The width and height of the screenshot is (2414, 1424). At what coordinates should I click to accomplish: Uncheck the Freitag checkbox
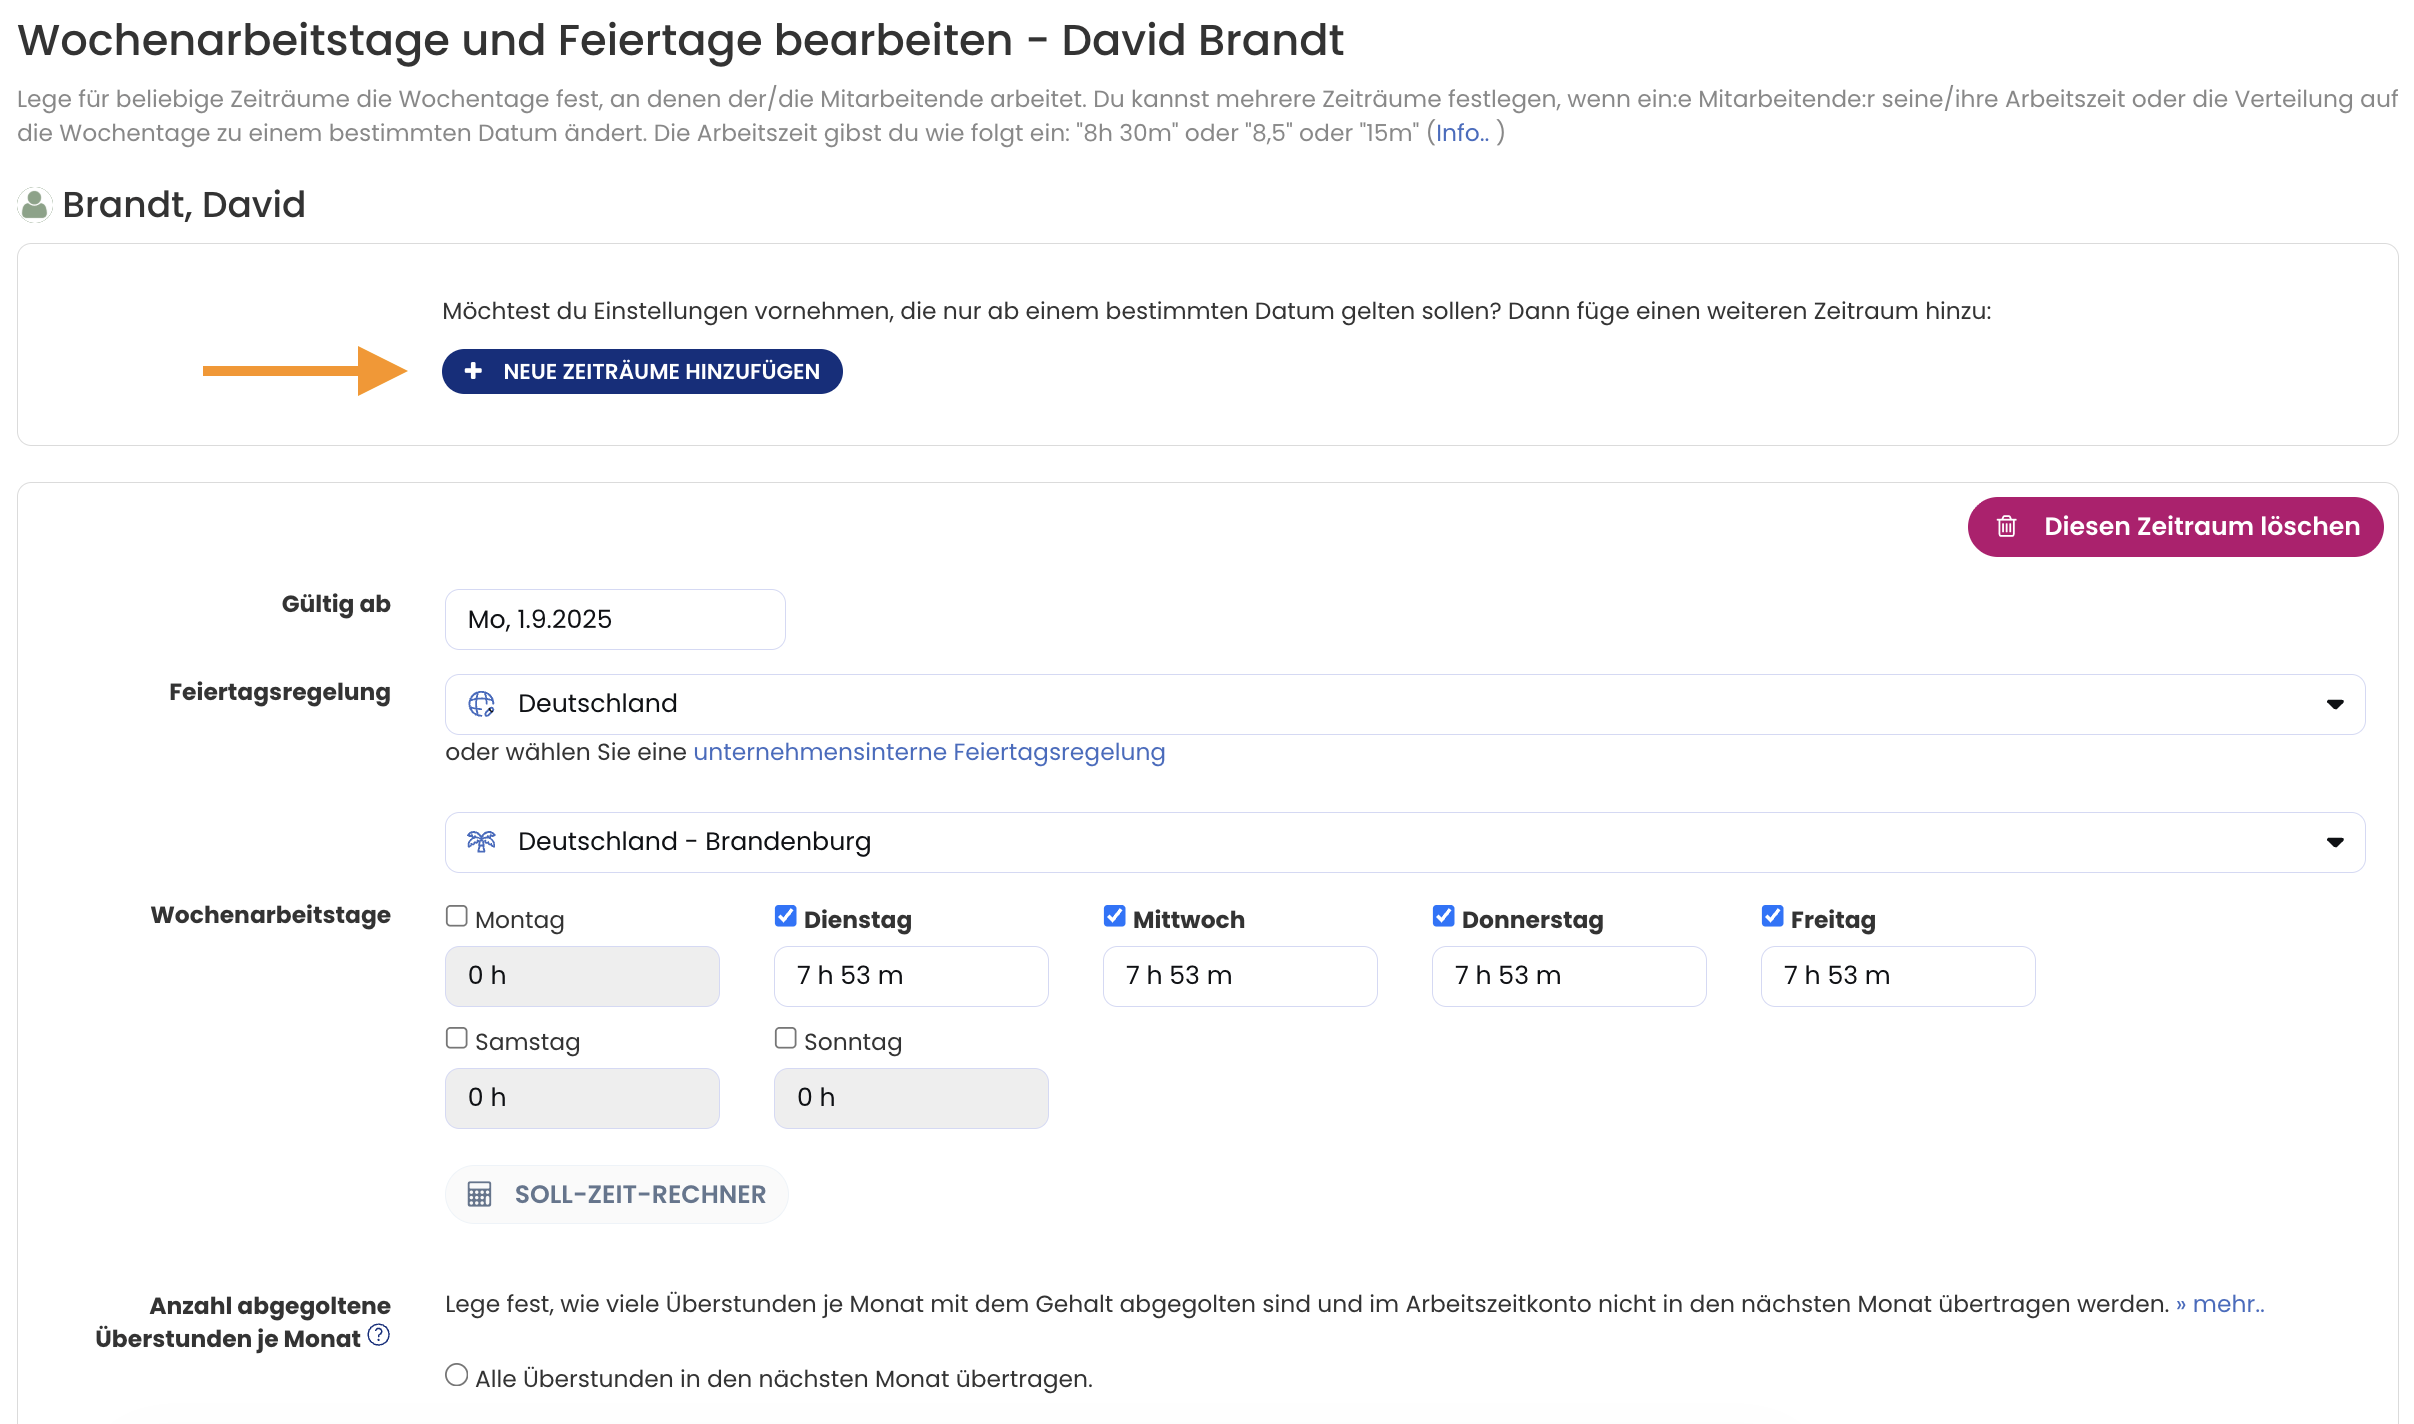tap(1773, 916)
